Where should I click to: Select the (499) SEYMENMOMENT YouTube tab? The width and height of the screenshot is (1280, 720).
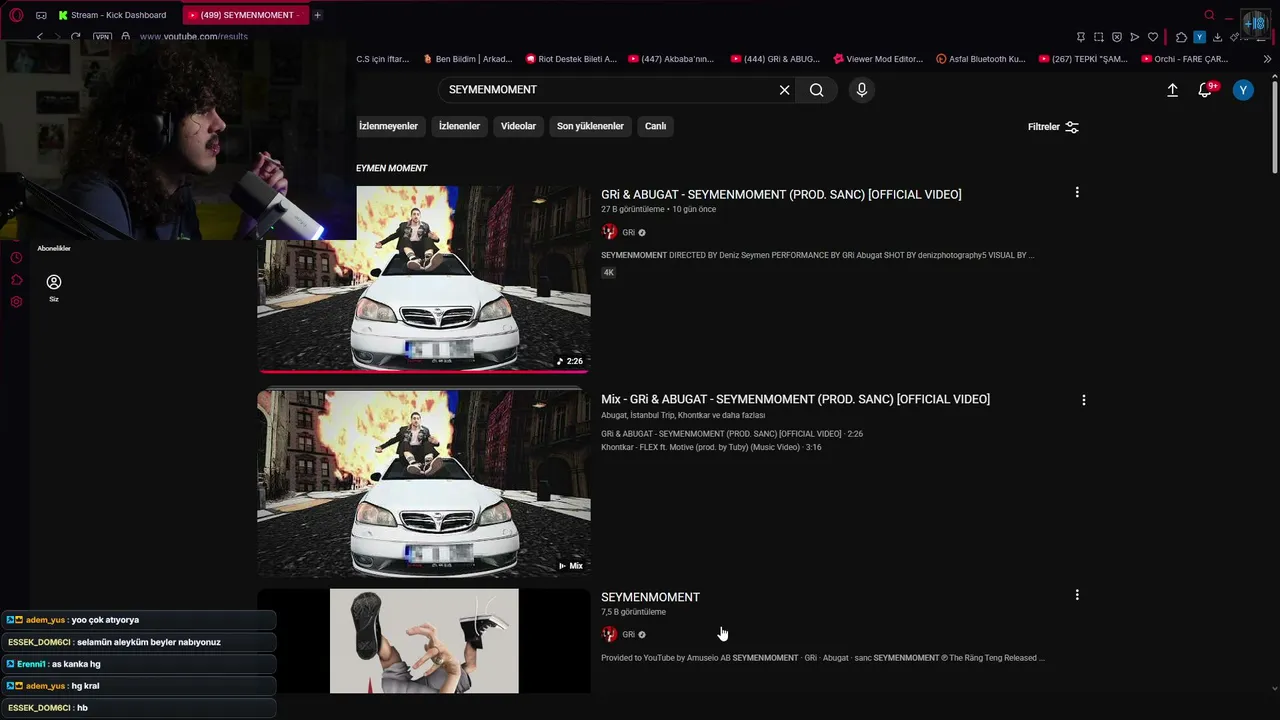[245, 15]
